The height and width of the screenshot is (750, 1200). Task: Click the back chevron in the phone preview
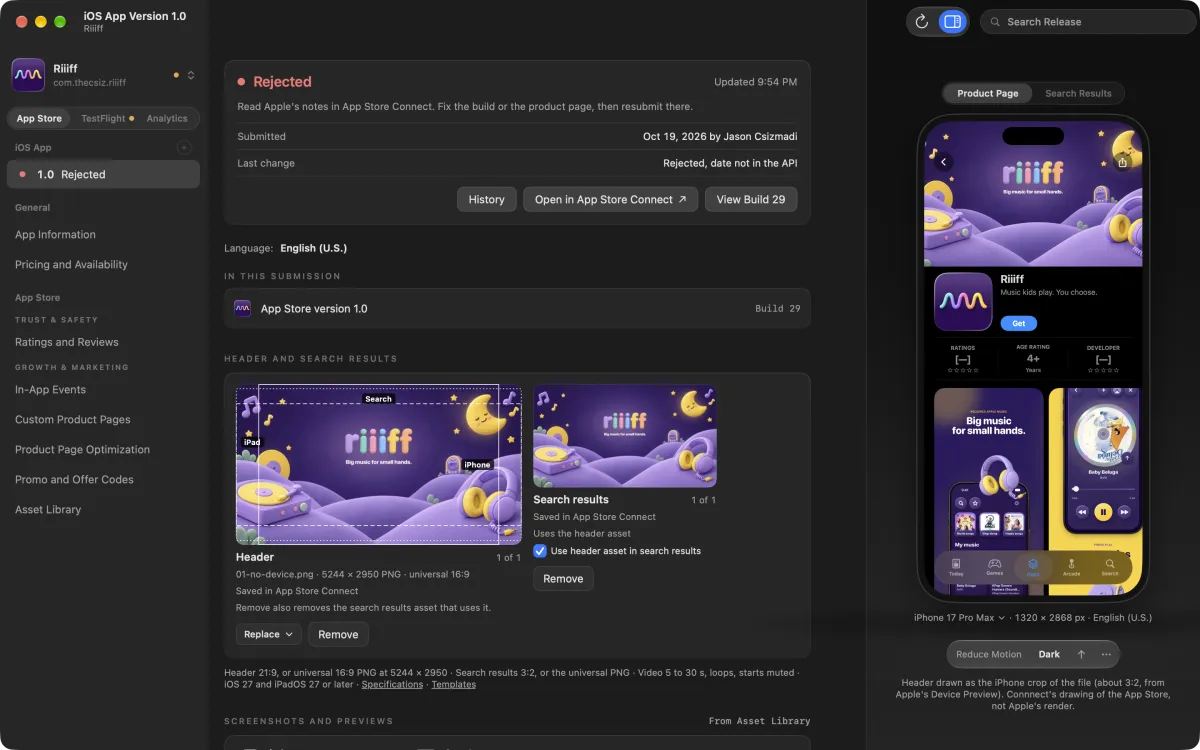click(943, 161)
